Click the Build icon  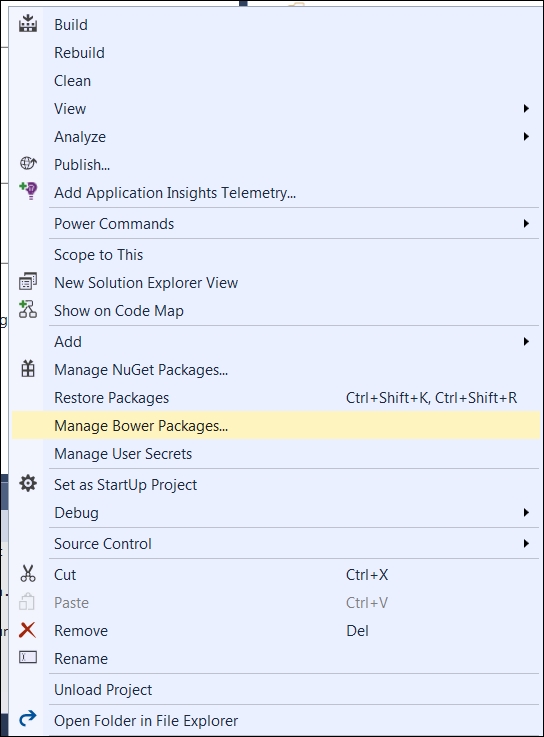[x=28, y=24]
